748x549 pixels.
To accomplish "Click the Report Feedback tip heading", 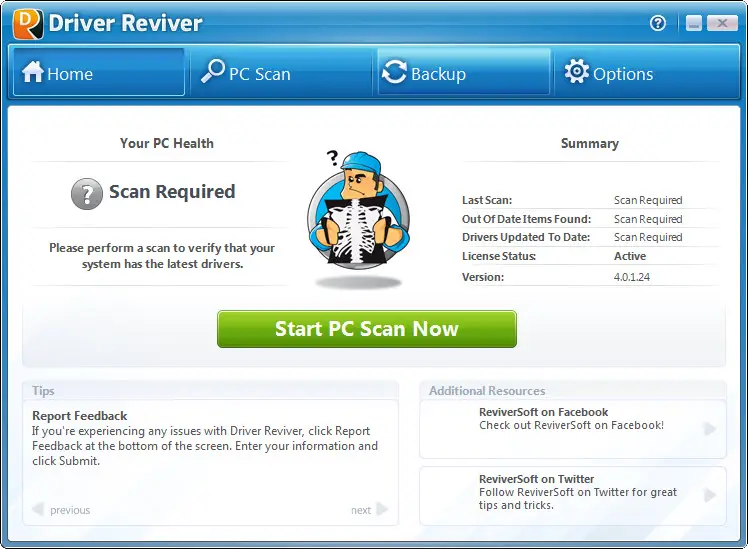I will tap(80, 415).
